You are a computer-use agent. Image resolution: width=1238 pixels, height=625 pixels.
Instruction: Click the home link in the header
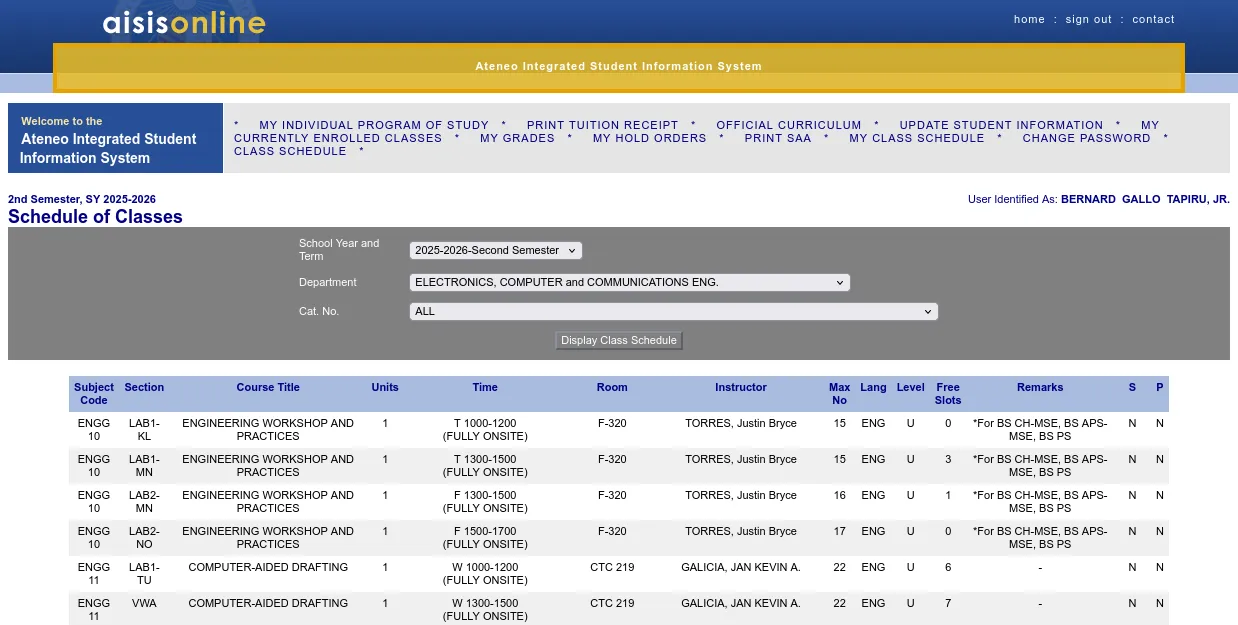click(x=1029, y=18)
